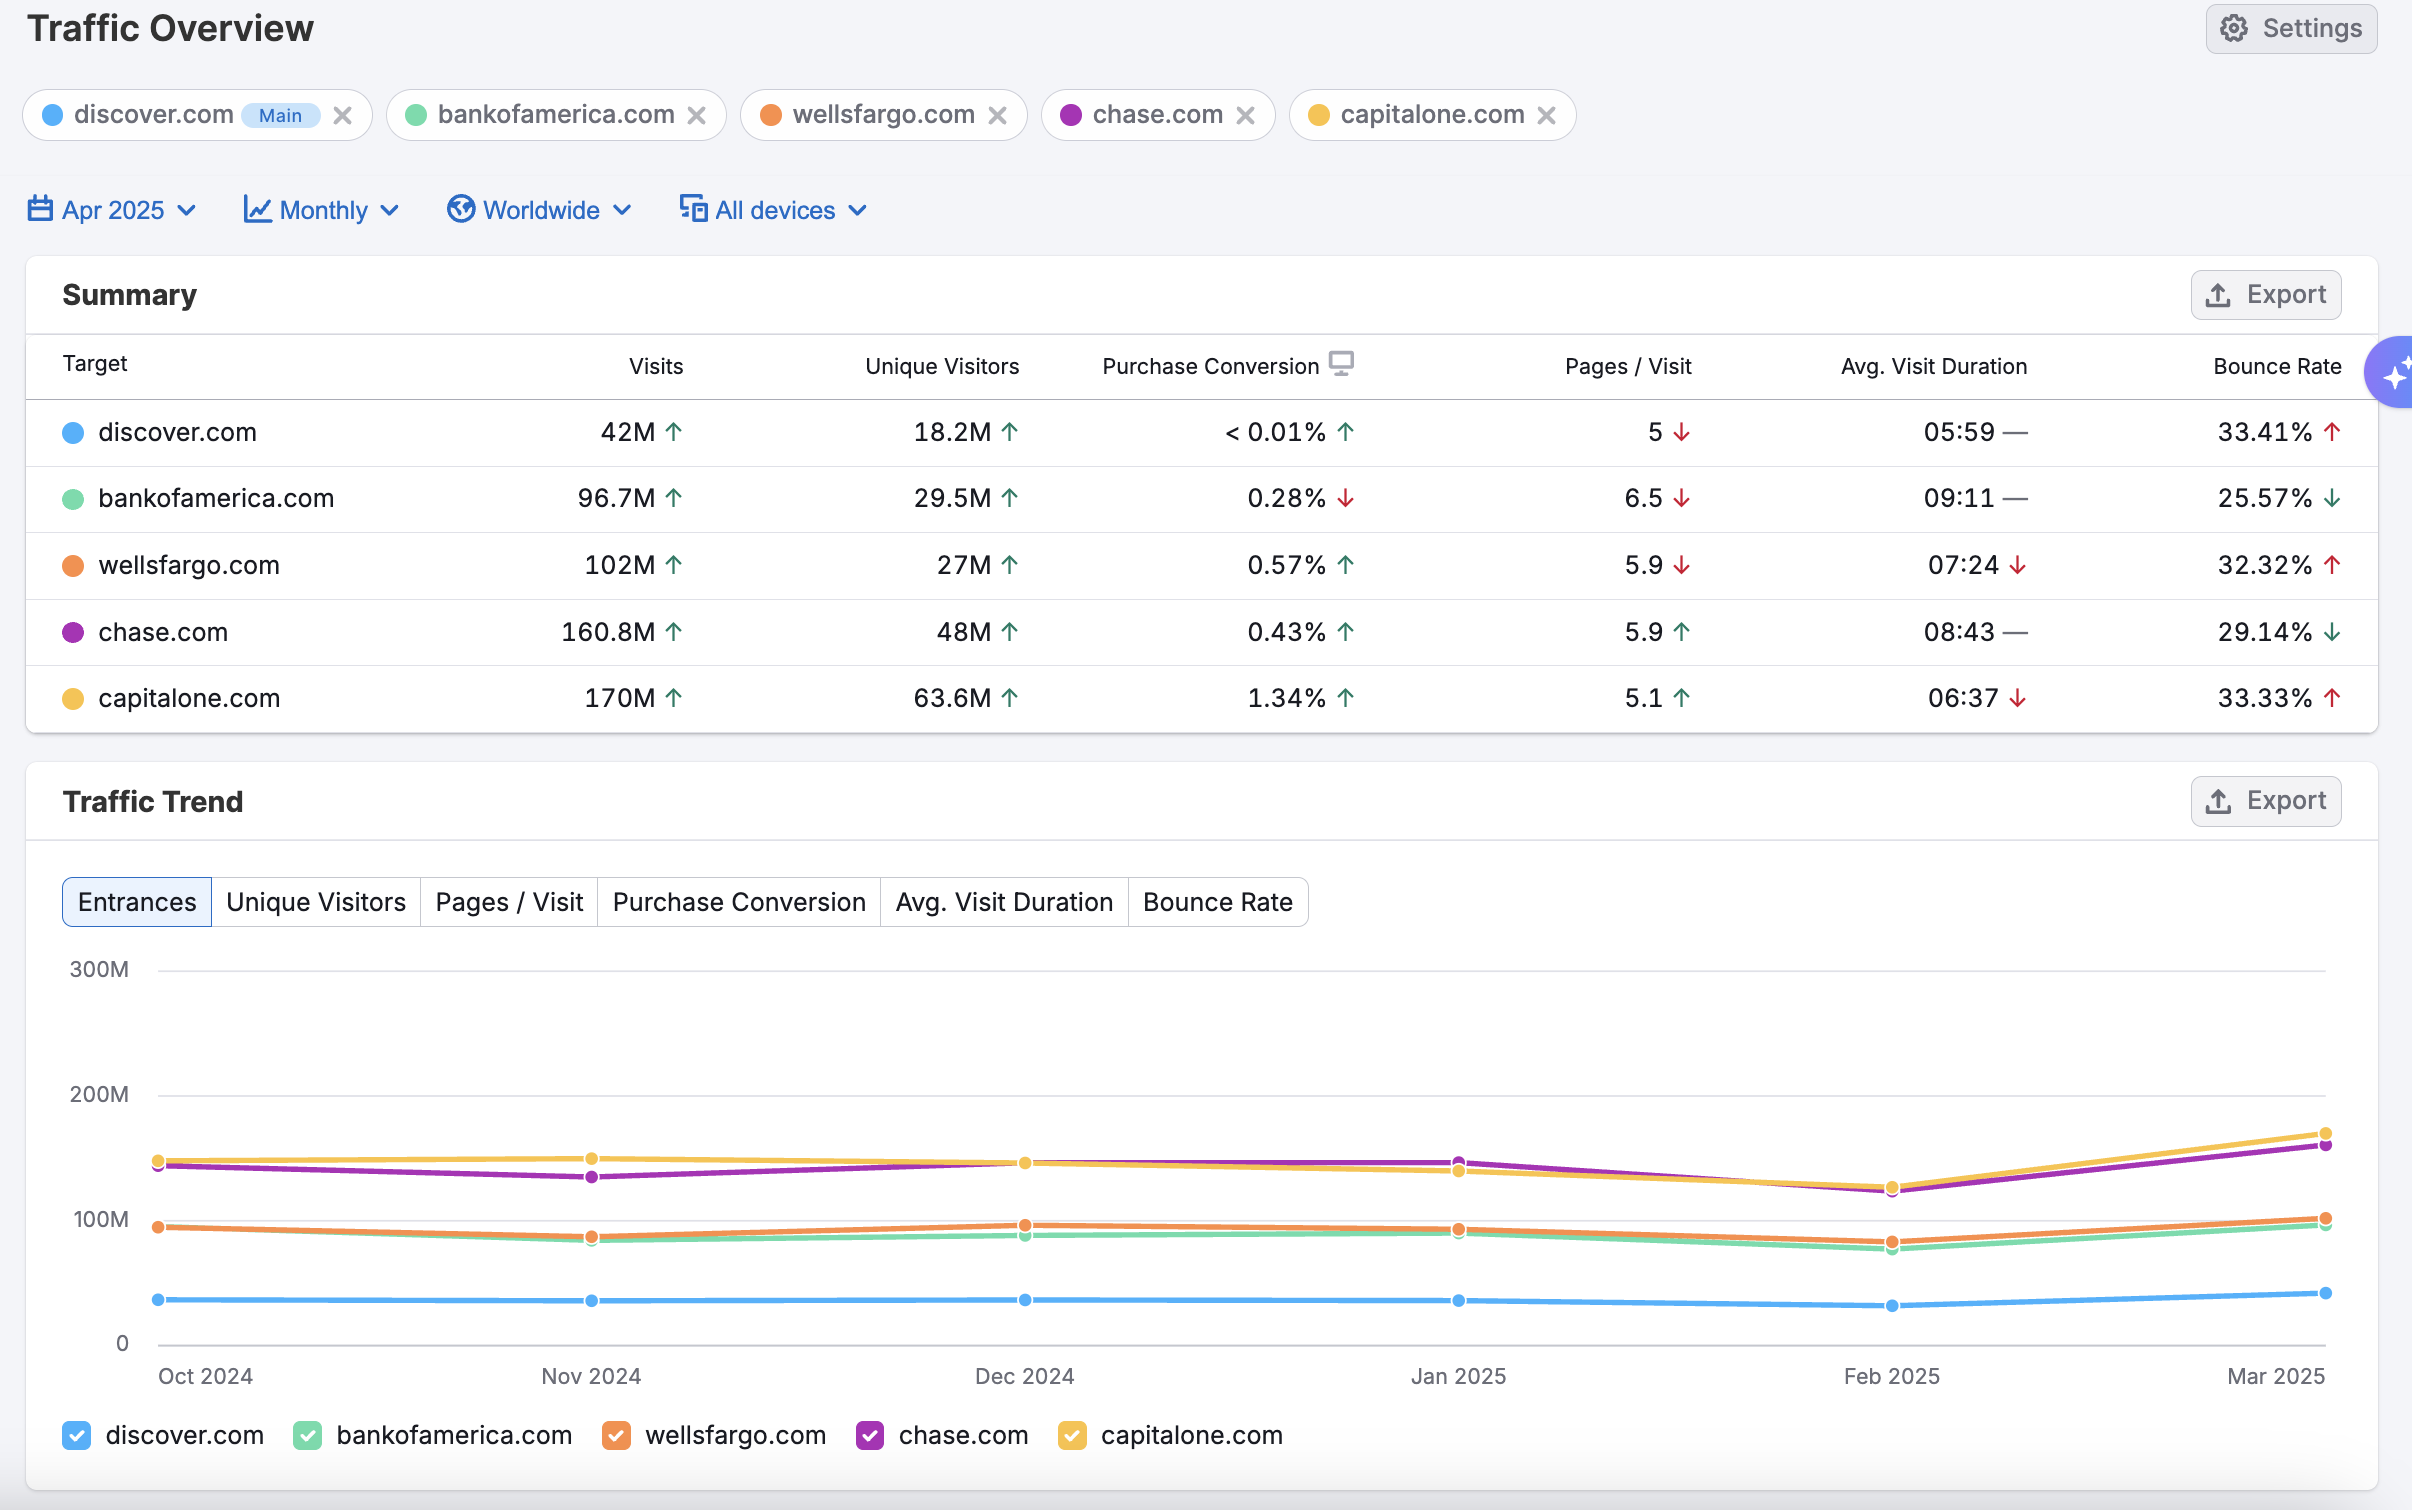Uncheck discover.com in chart legend
Image resolution: width=2412 pixels, height=1510 pixels.
(77, 1435)
